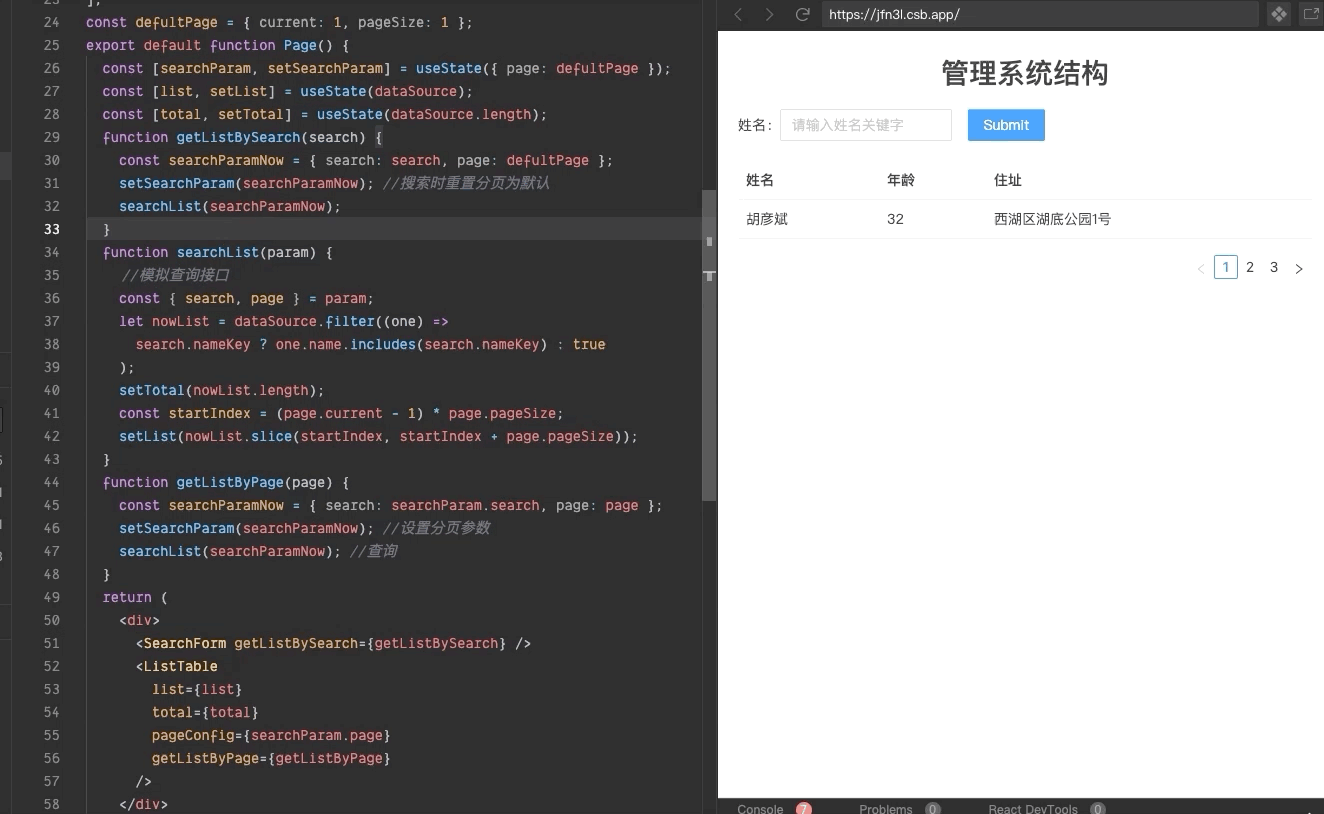Click the line with one.name.includes(search.nameKey)

click(x=371, y=344)
